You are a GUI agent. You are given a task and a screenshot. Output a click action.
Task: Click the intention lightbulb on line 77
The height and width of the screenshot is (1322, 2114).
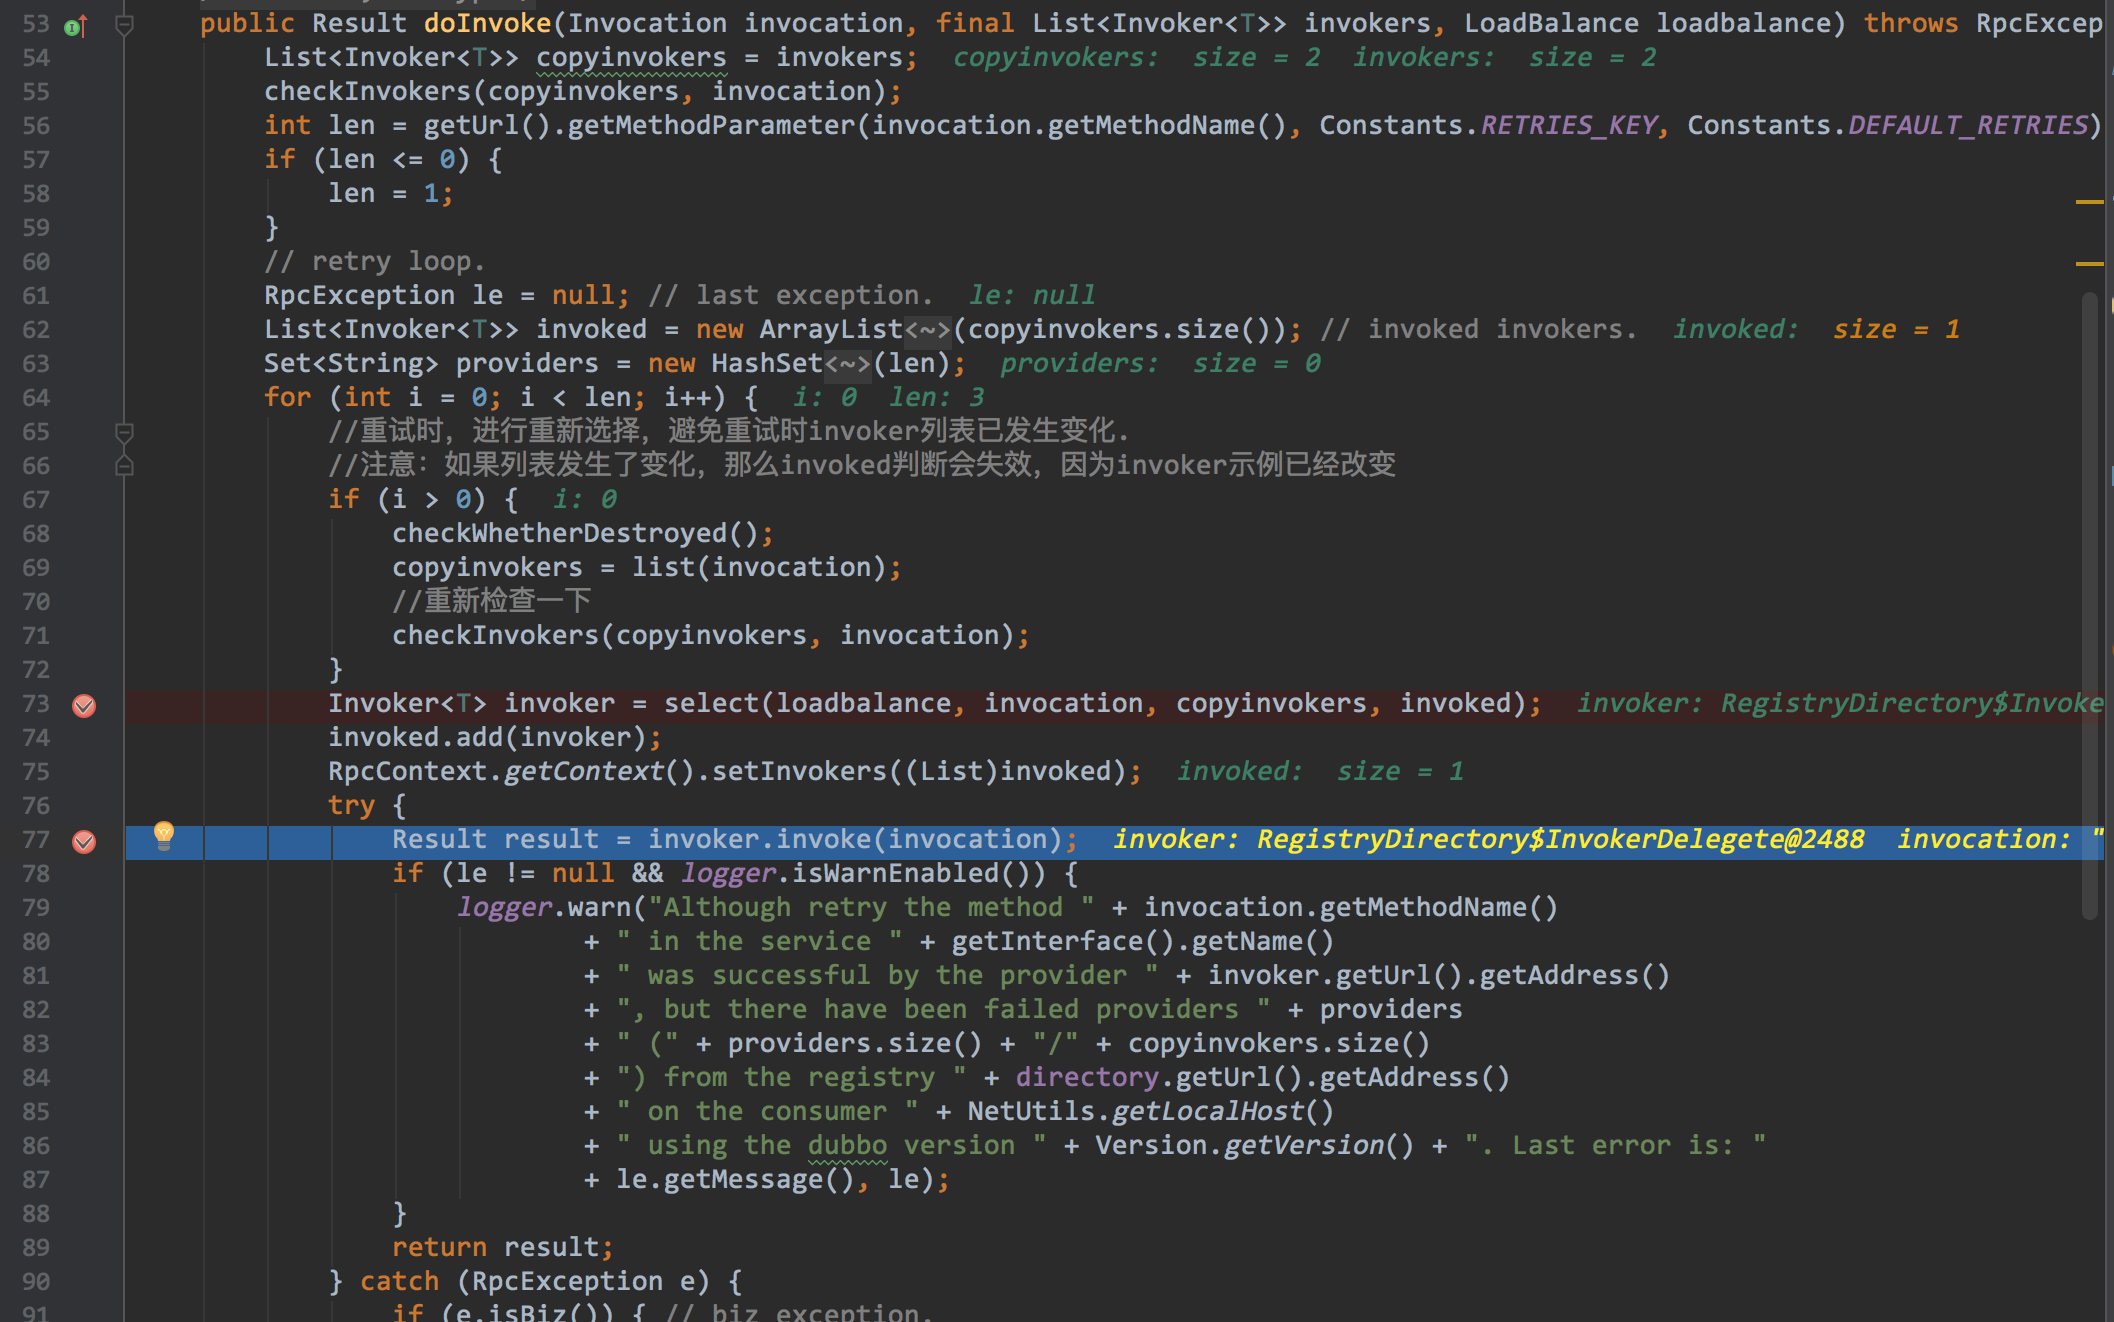(164, 835)
